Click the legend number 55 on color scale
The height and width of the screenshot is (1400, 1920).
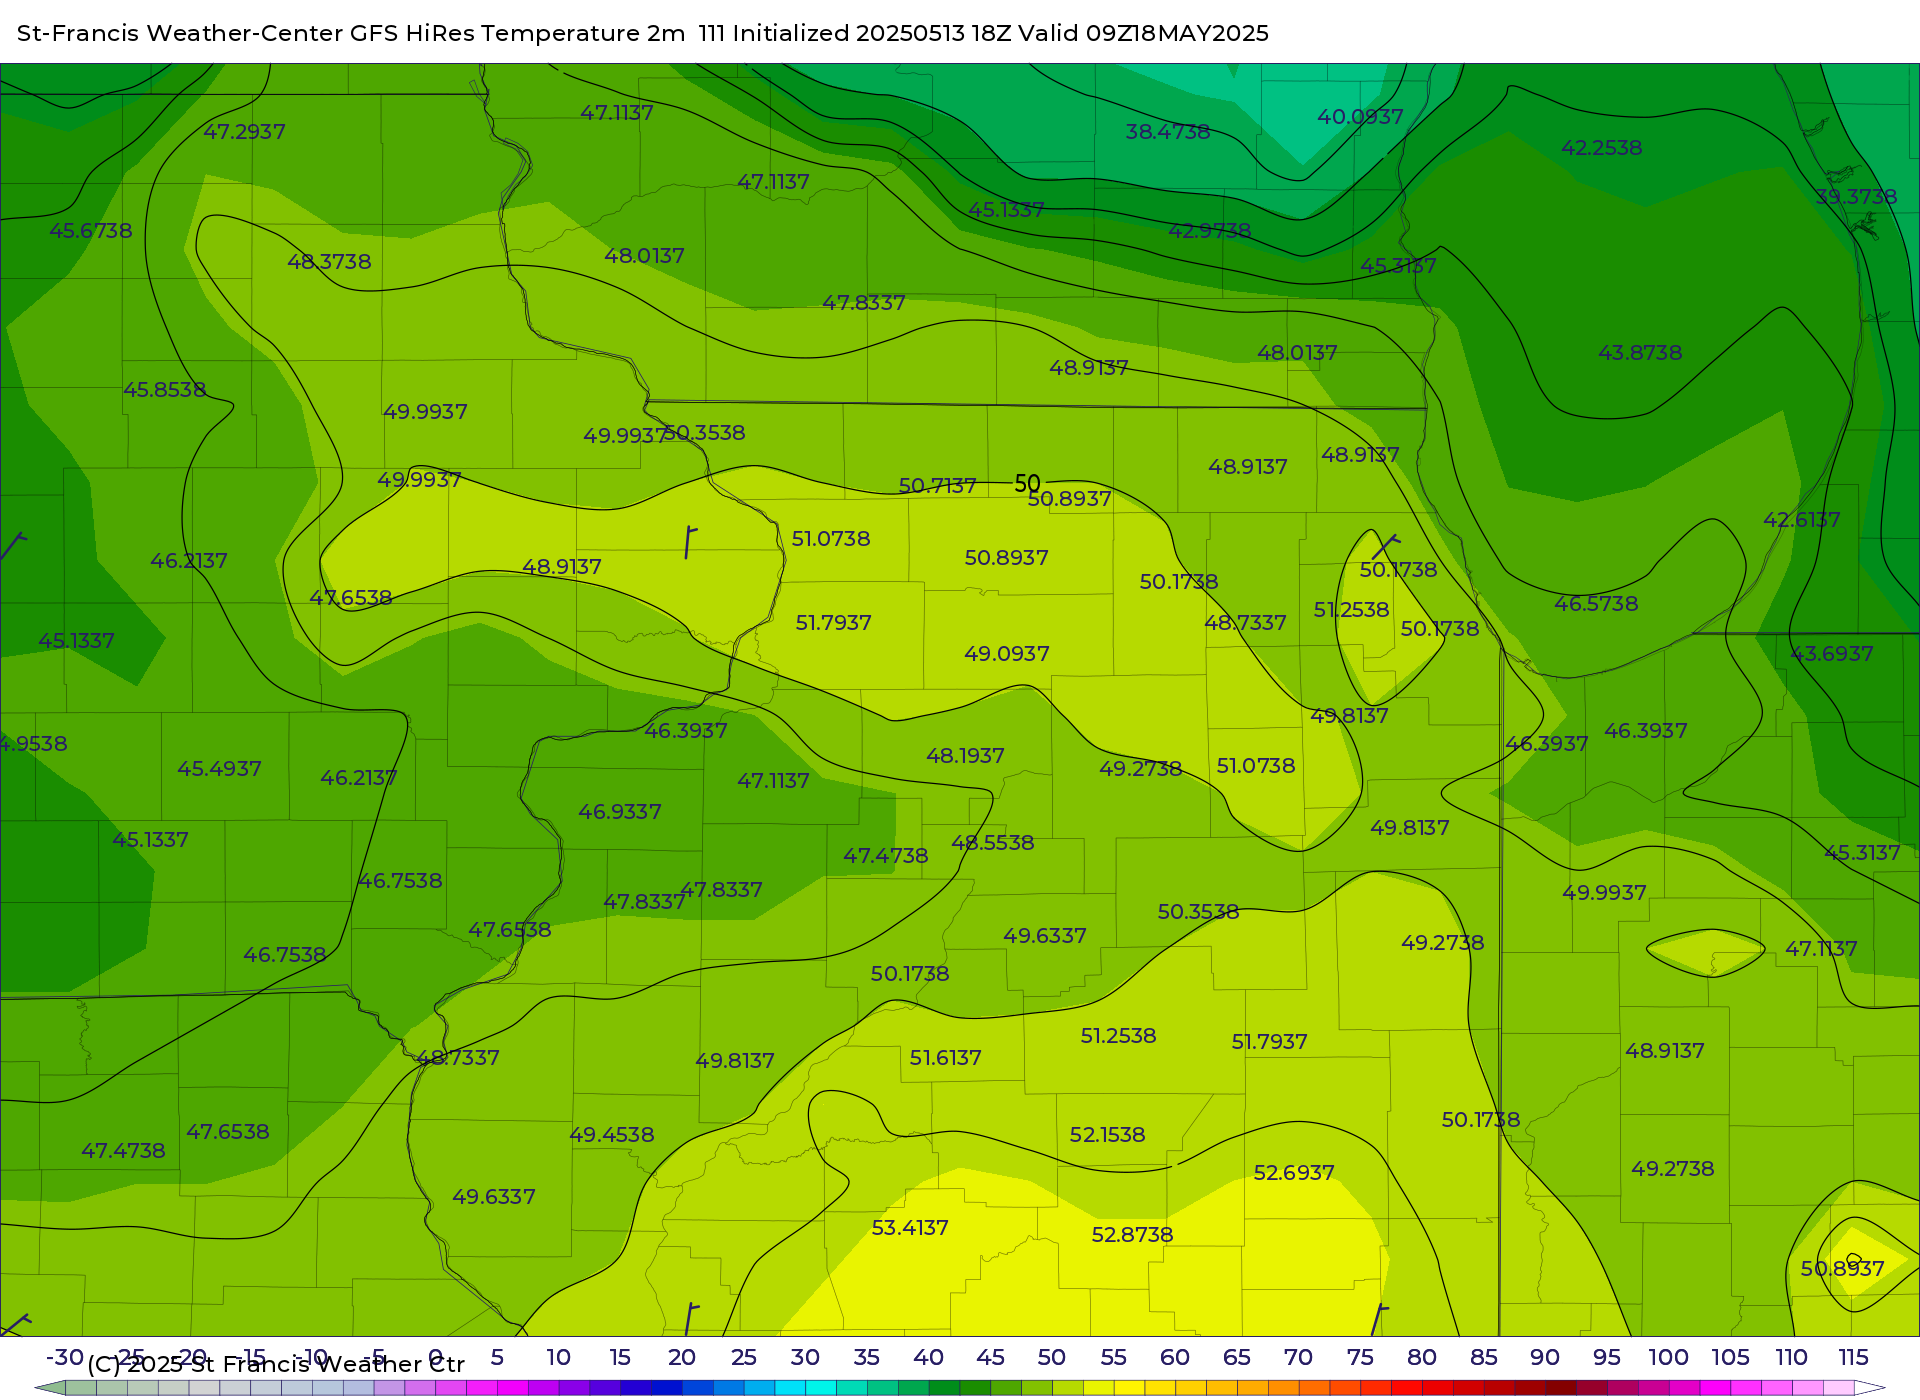click(x=1113, y=1358)
